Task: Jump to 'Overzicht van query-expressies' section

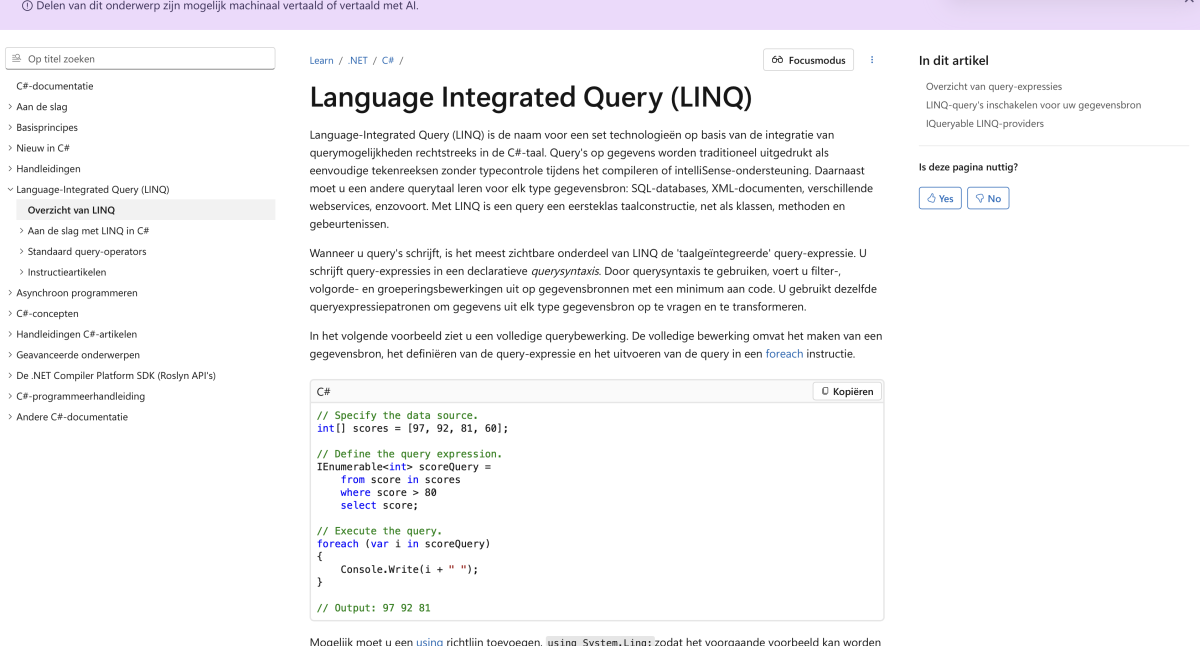Action: coord(994,87)
